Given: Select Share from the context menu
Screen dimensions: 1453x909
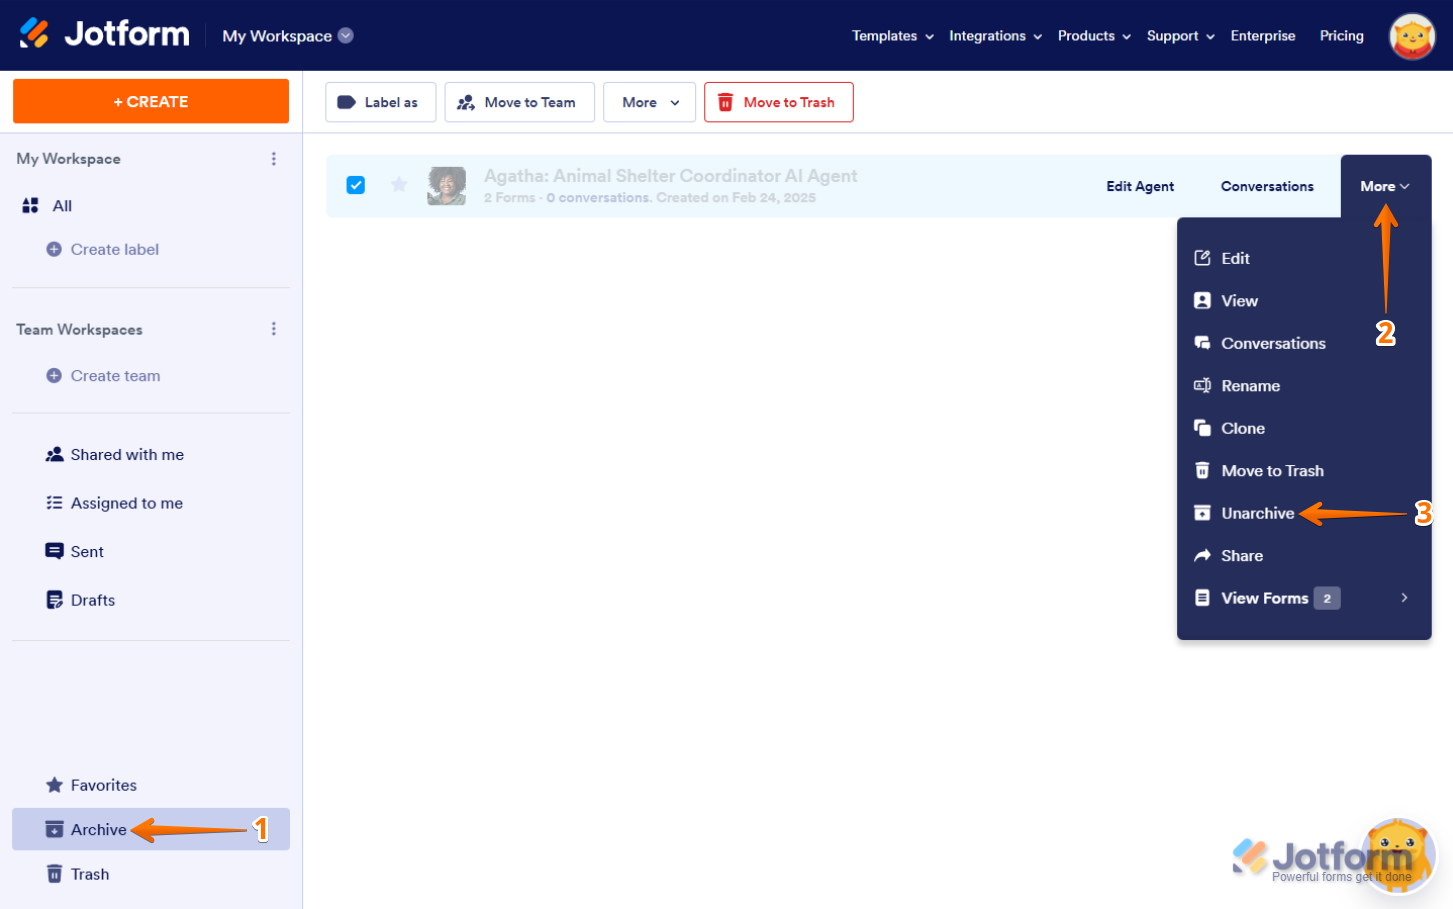Looking at the screenshot, I should tap(1304, 556).
